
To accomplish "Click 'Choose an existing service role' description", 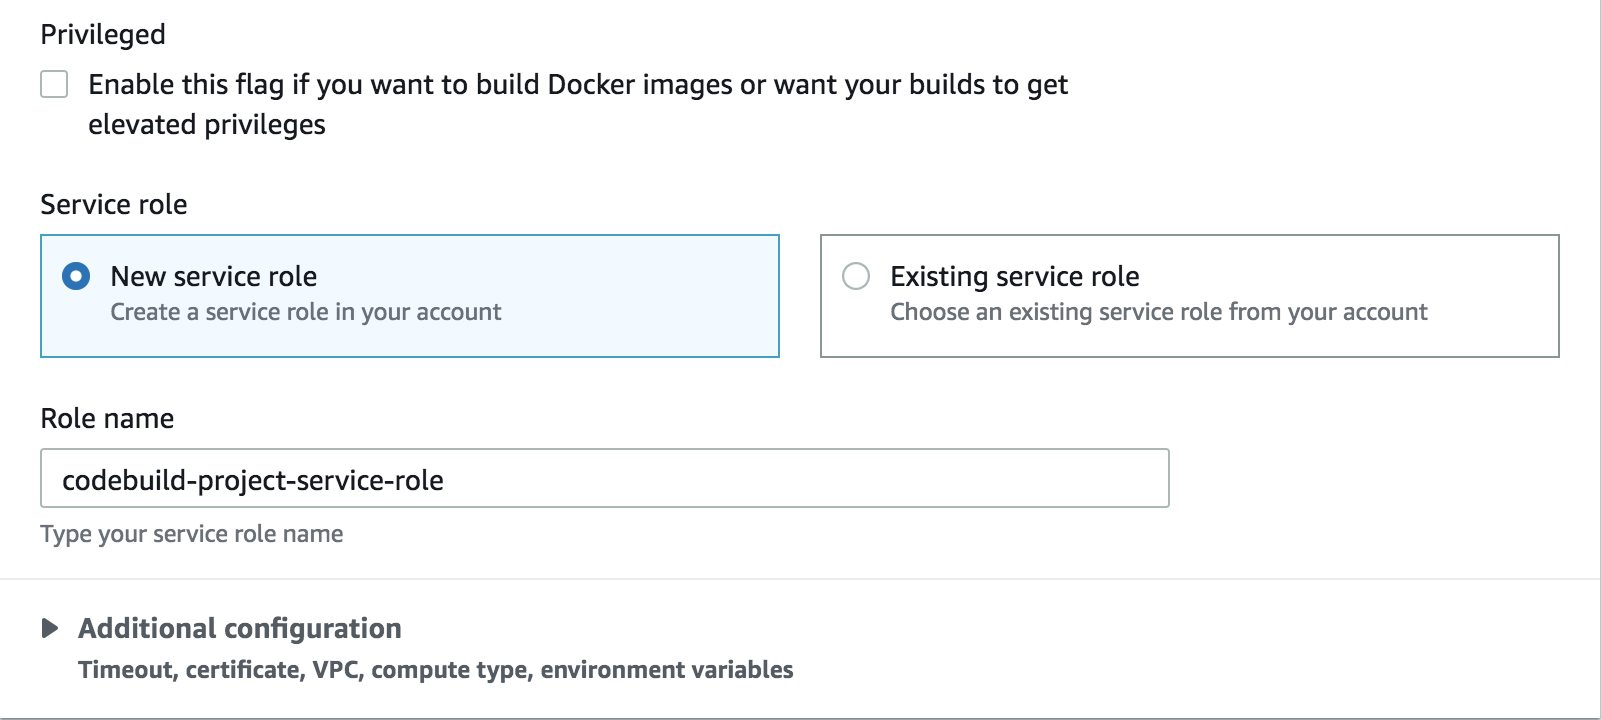I will pyautogui.click(x=1159, y=312).
